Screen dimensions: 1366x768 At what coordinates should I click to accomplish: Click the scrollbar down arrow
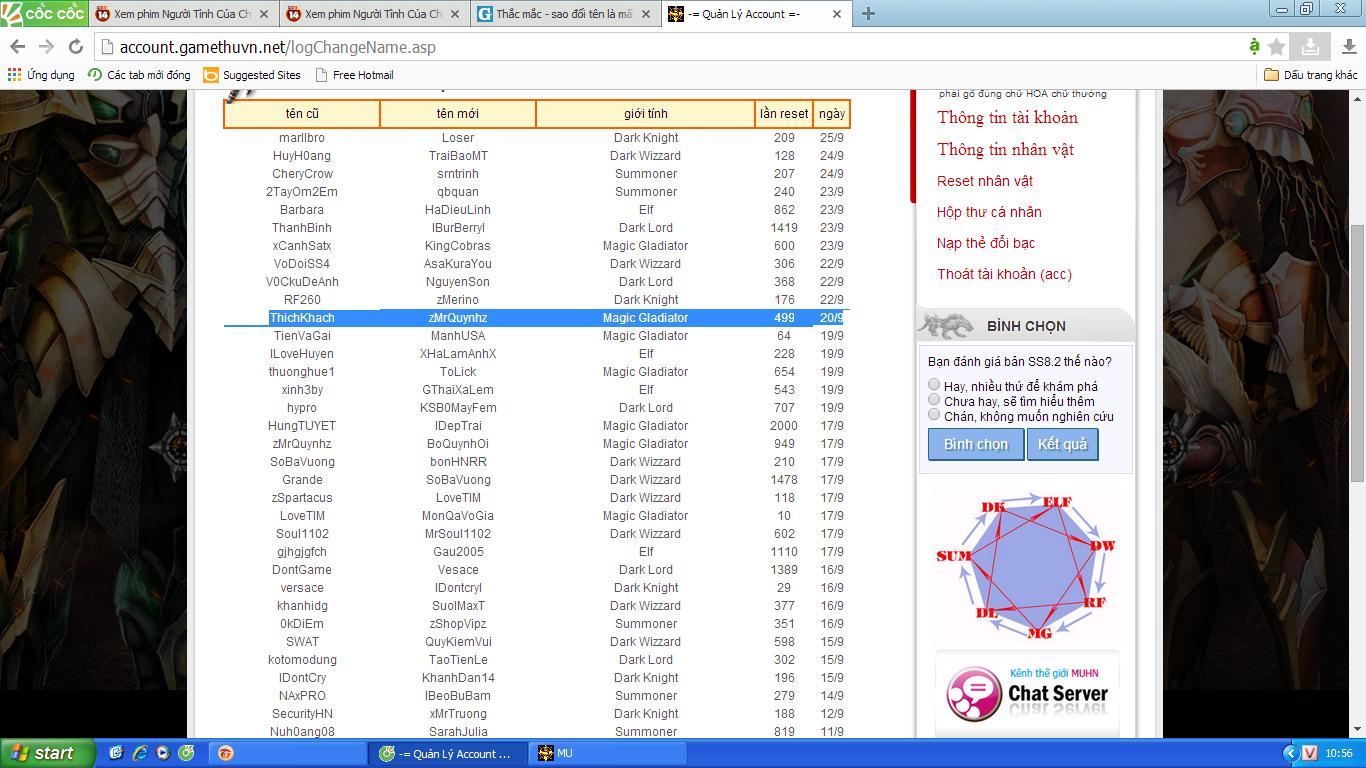pyautogui.click(x=1357, y=730)
